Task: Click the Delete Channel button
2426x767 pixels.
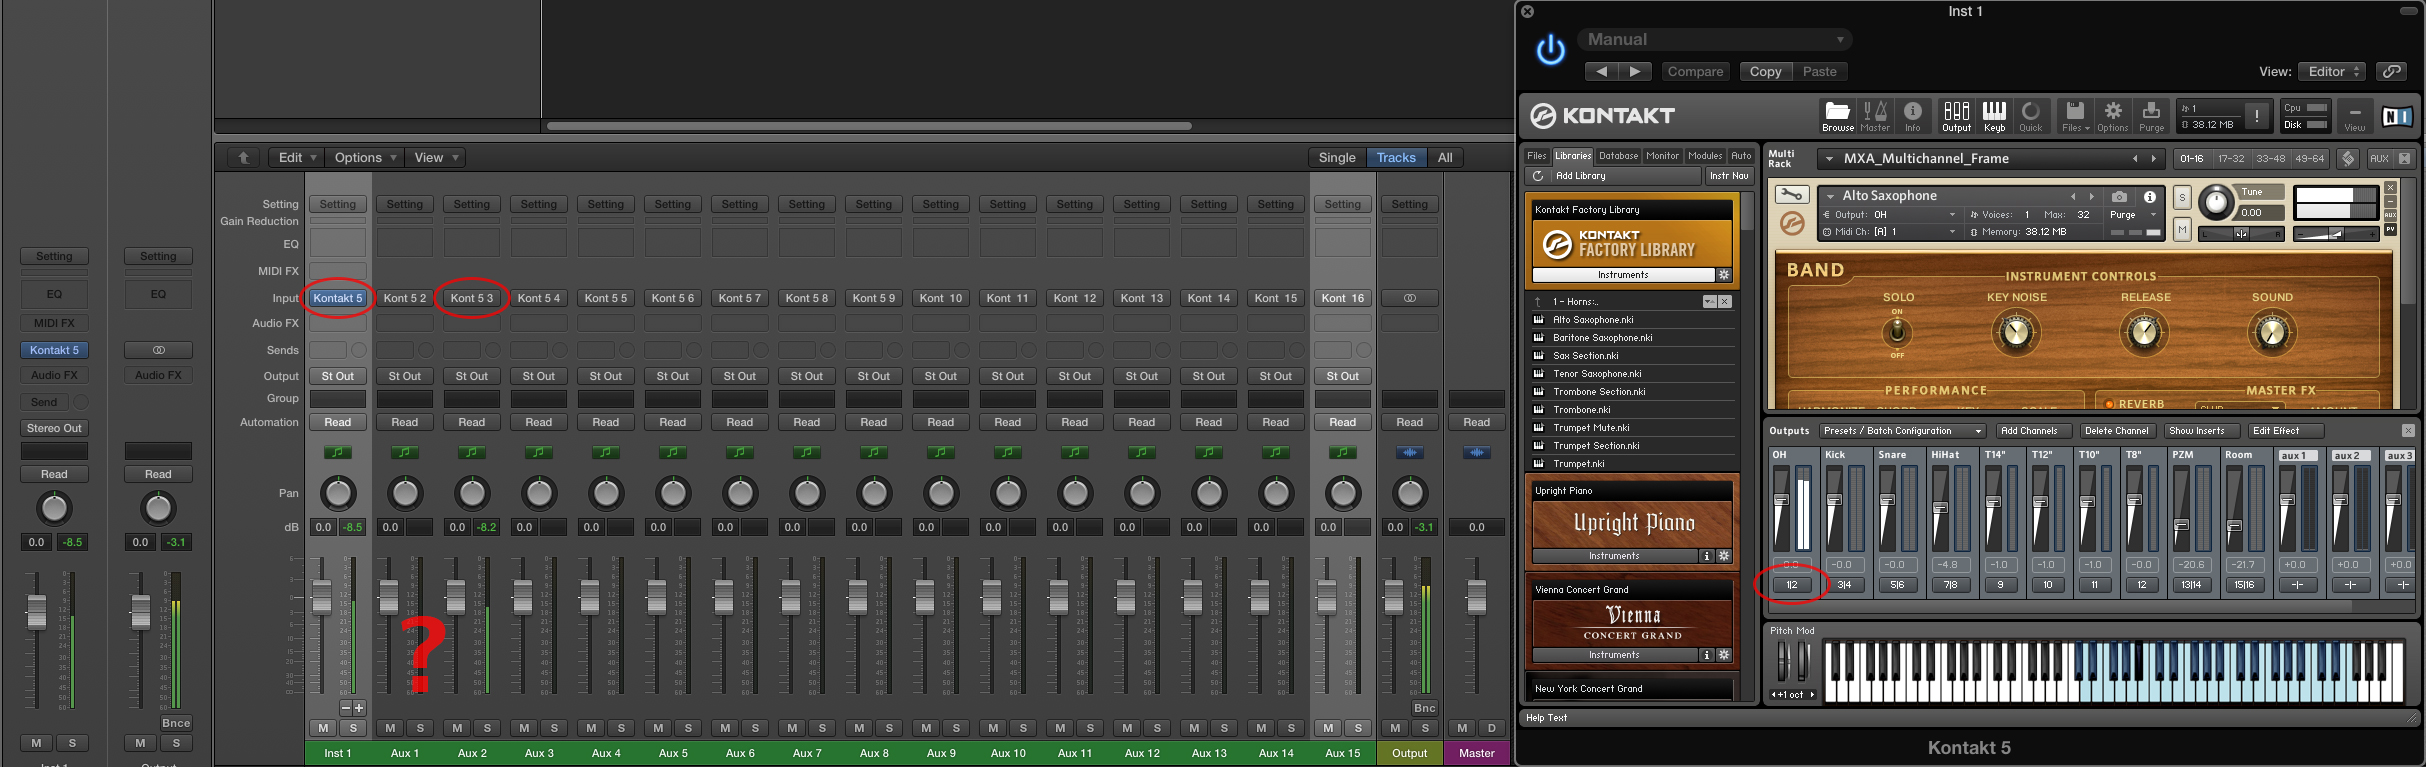Action: (2116, 431)
